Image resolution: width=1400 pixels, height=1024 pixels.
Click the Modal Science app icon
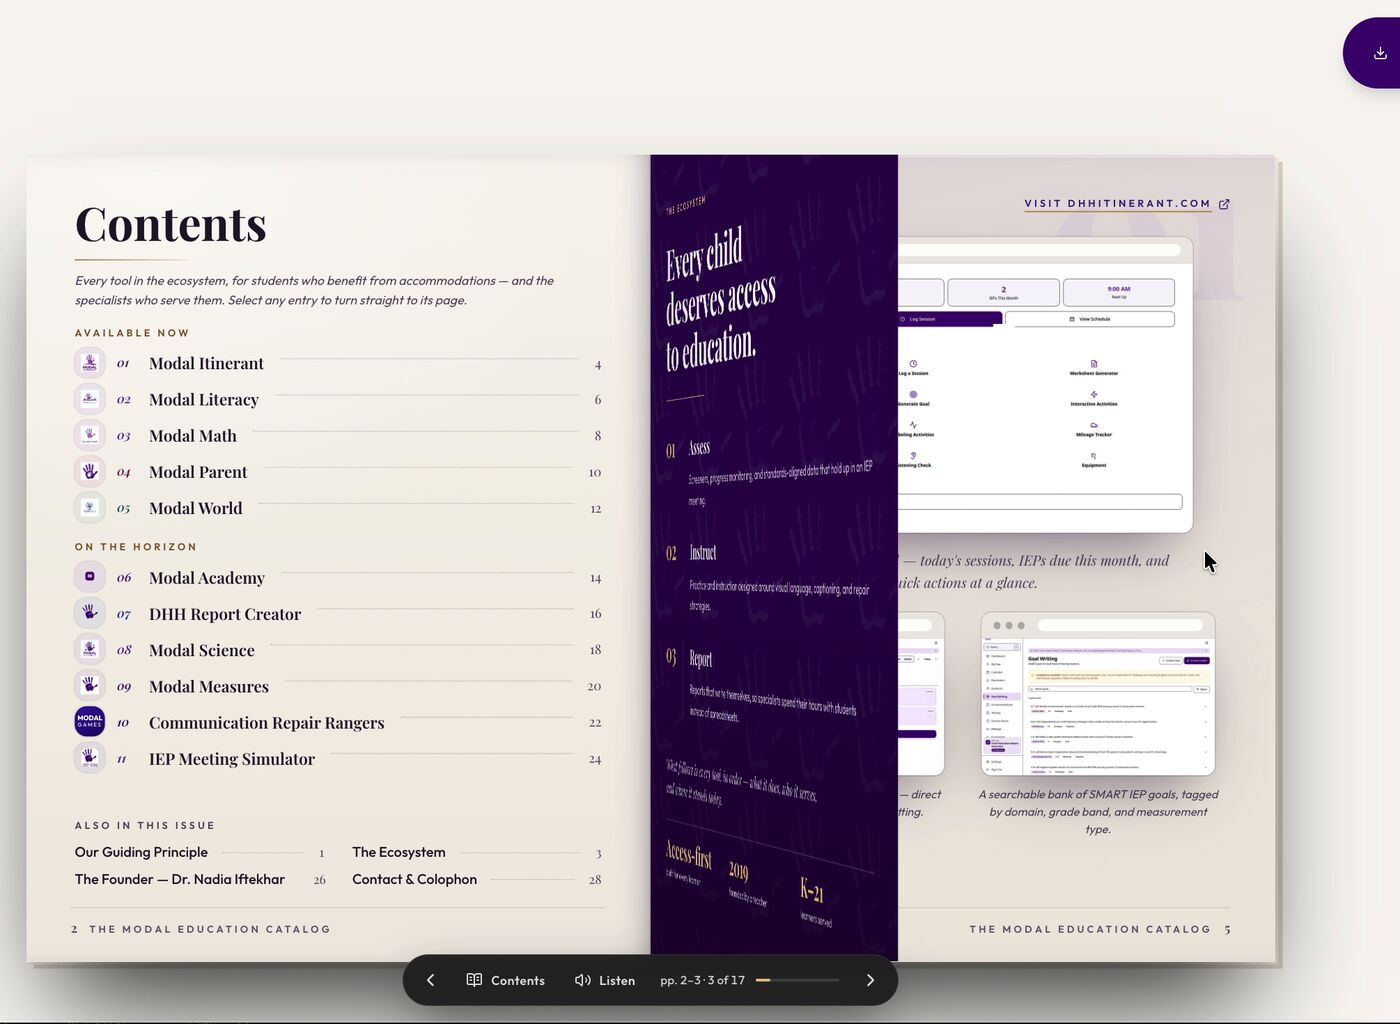90,649
